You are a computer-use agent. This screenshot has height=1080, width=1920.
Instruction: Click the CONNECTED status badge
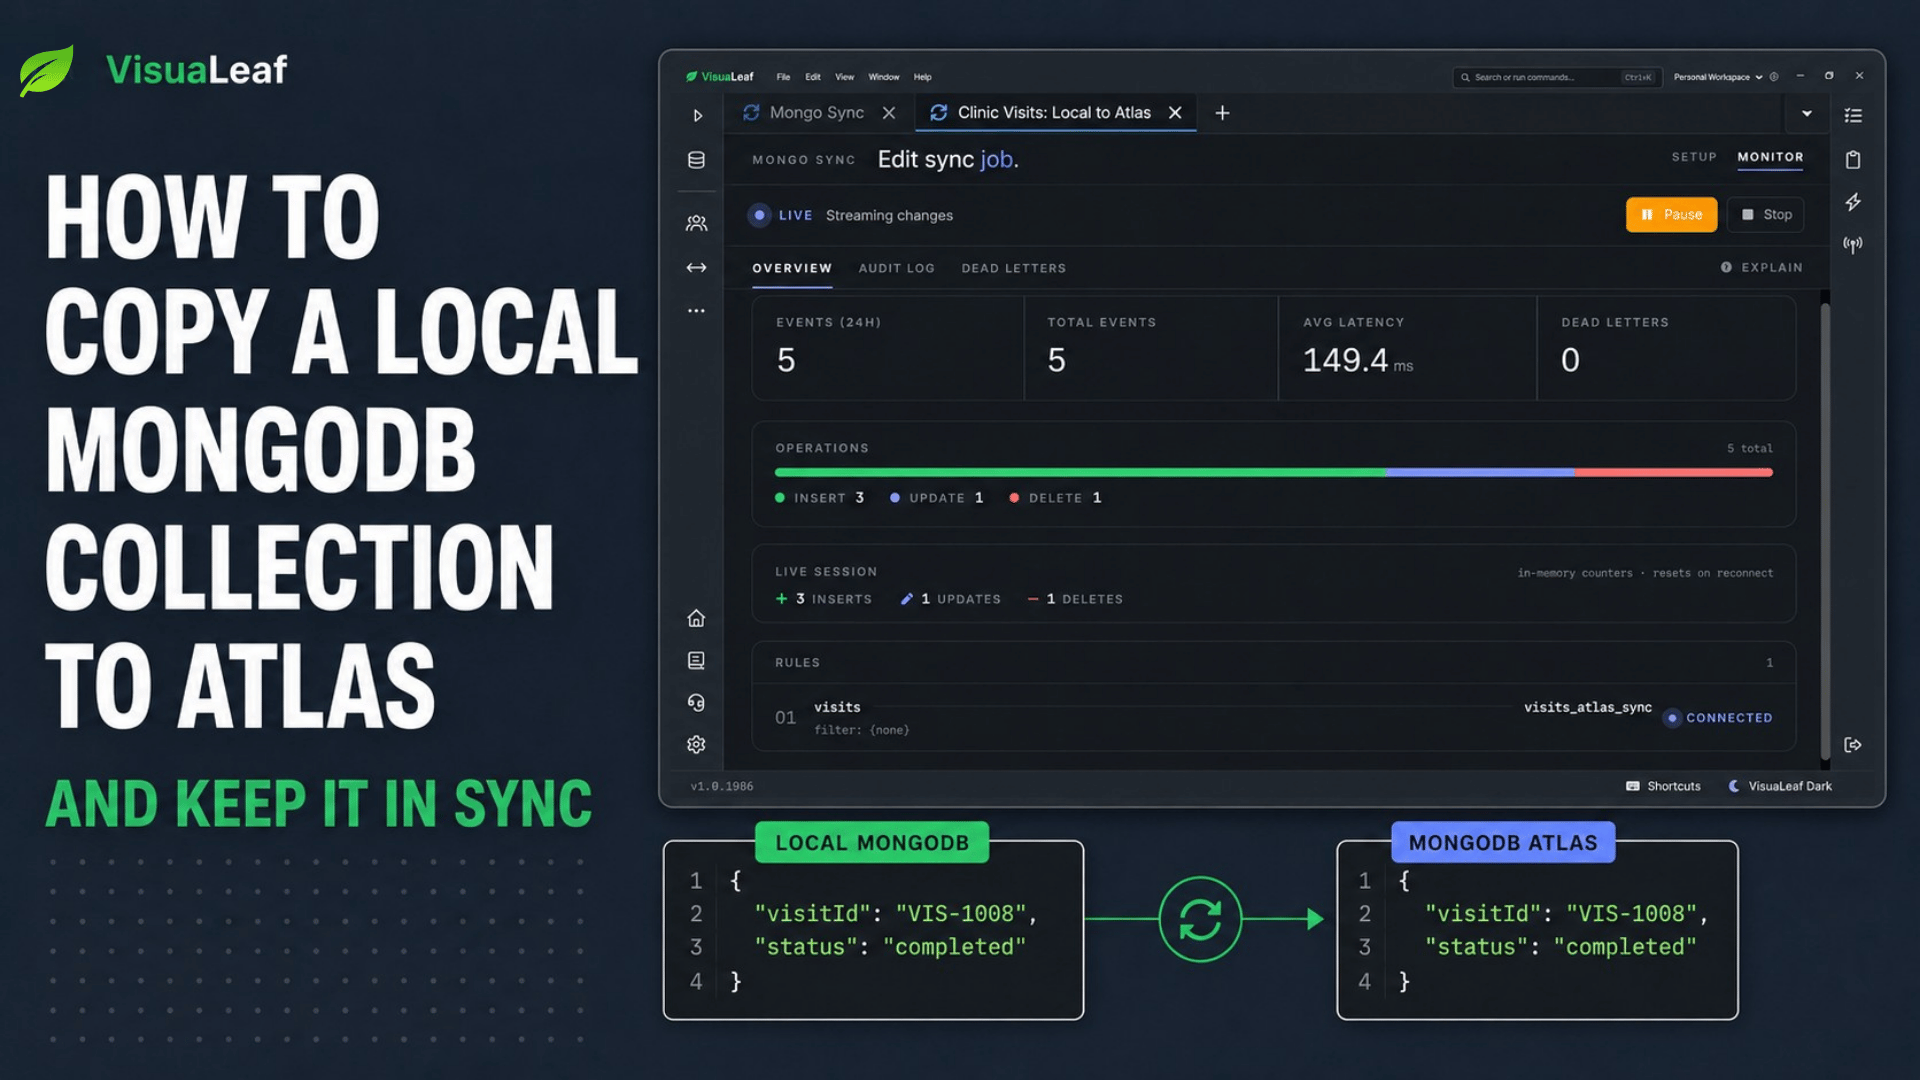click(1718, 718)
